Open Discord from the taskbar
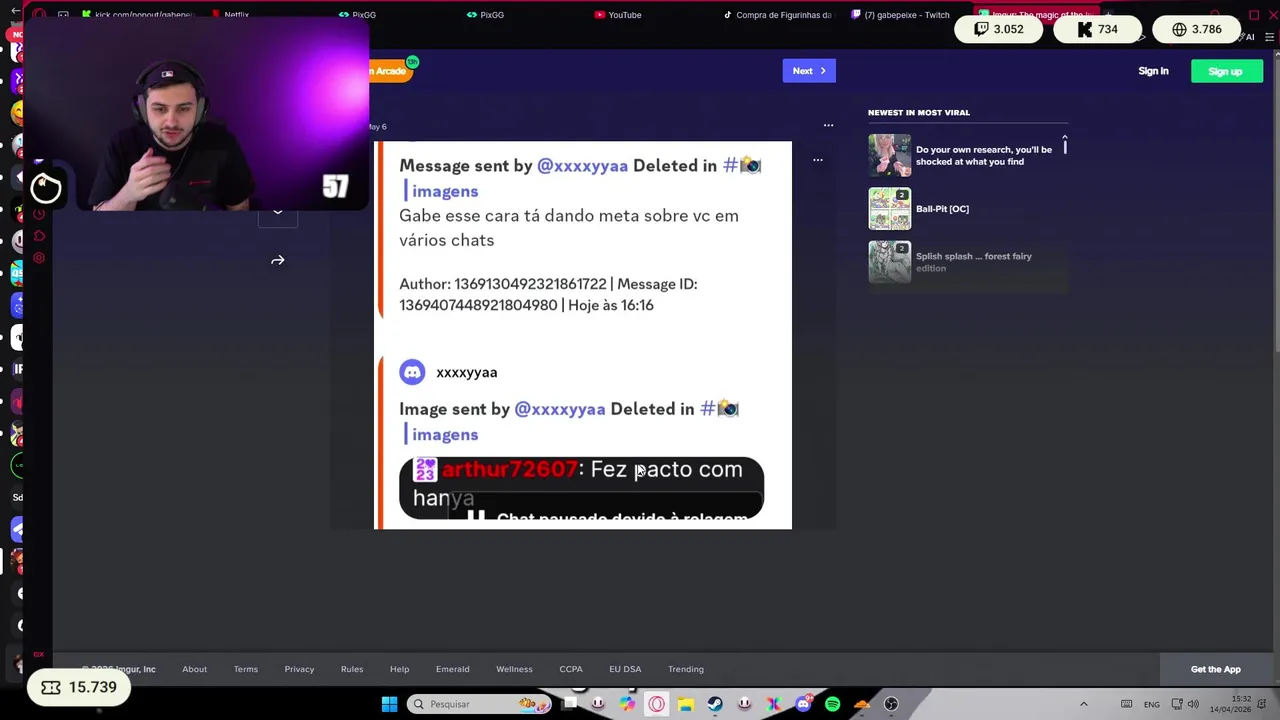The width and height of the screenshot is (1280, 720). click(803, 704)
